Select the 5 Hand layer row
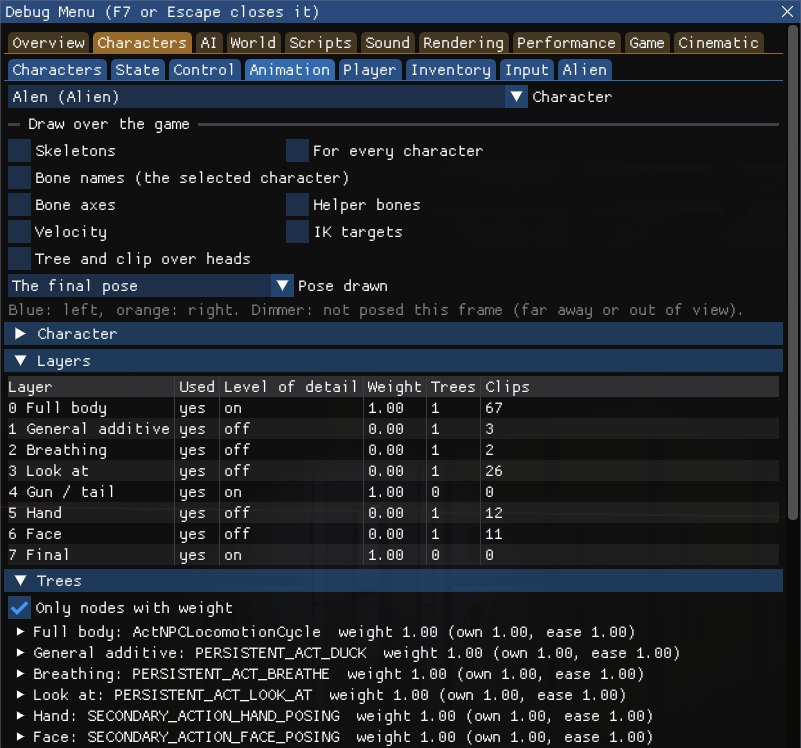Viewport: 801px width, 748px height. 393,512
